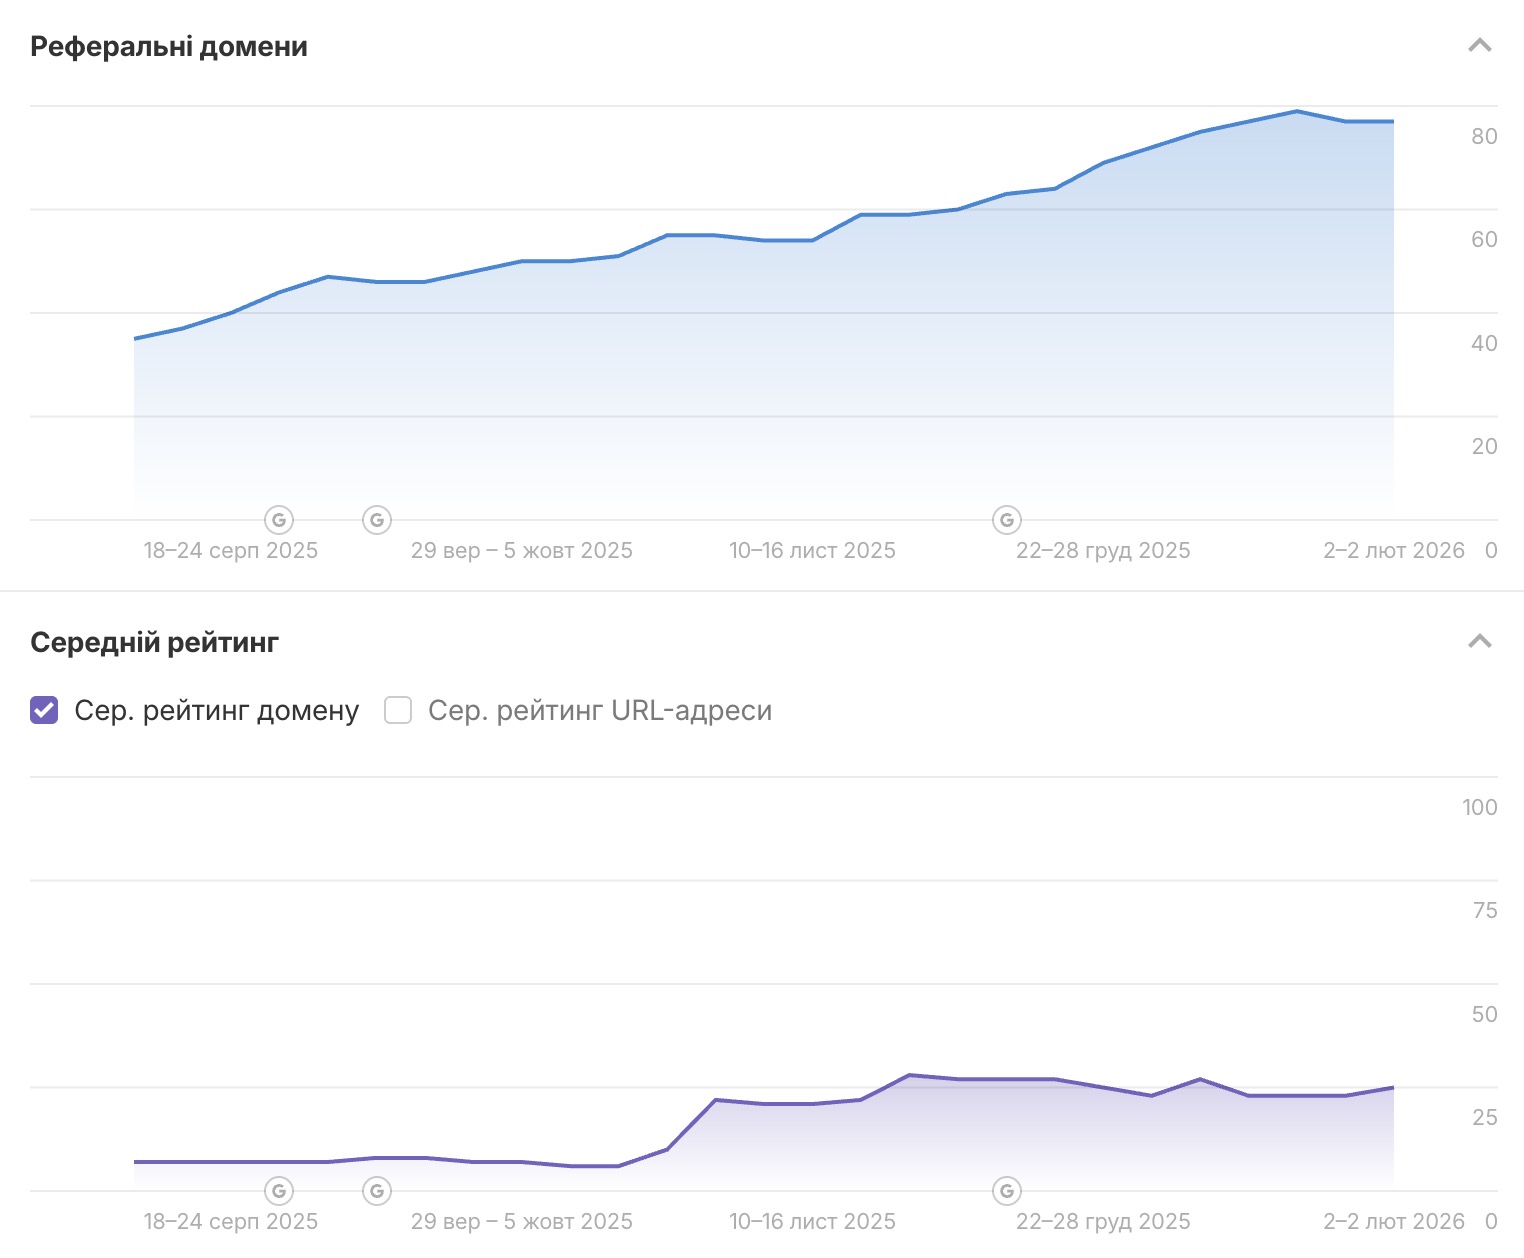Click the December Google update marker in average rating chart
Screen dimensions: 1524x1258
[1006, 1191]
